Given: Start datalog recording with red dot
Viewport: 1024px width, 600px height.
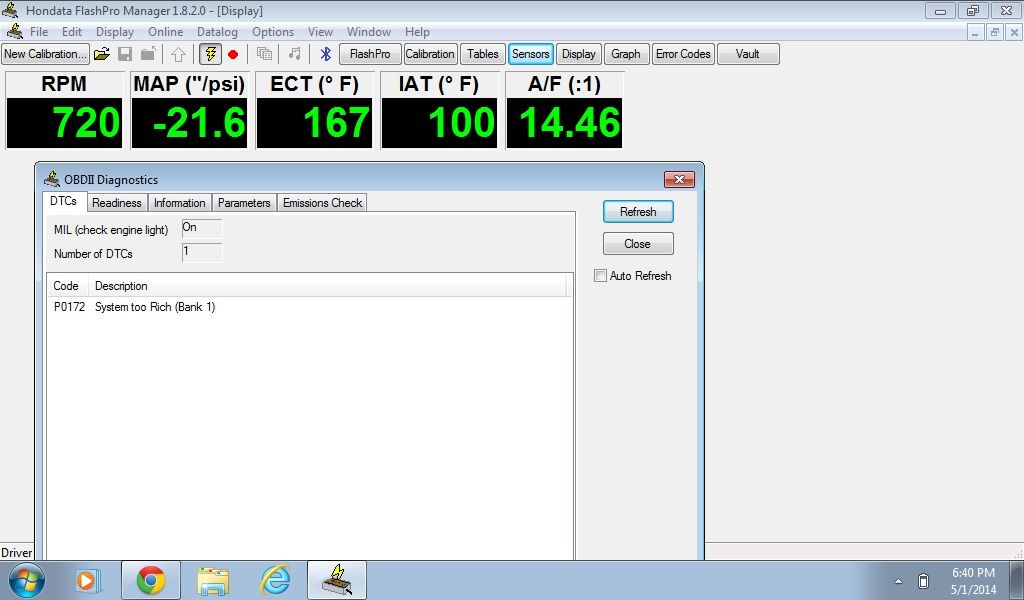Looking at the screenshot, I should [233, 54].
